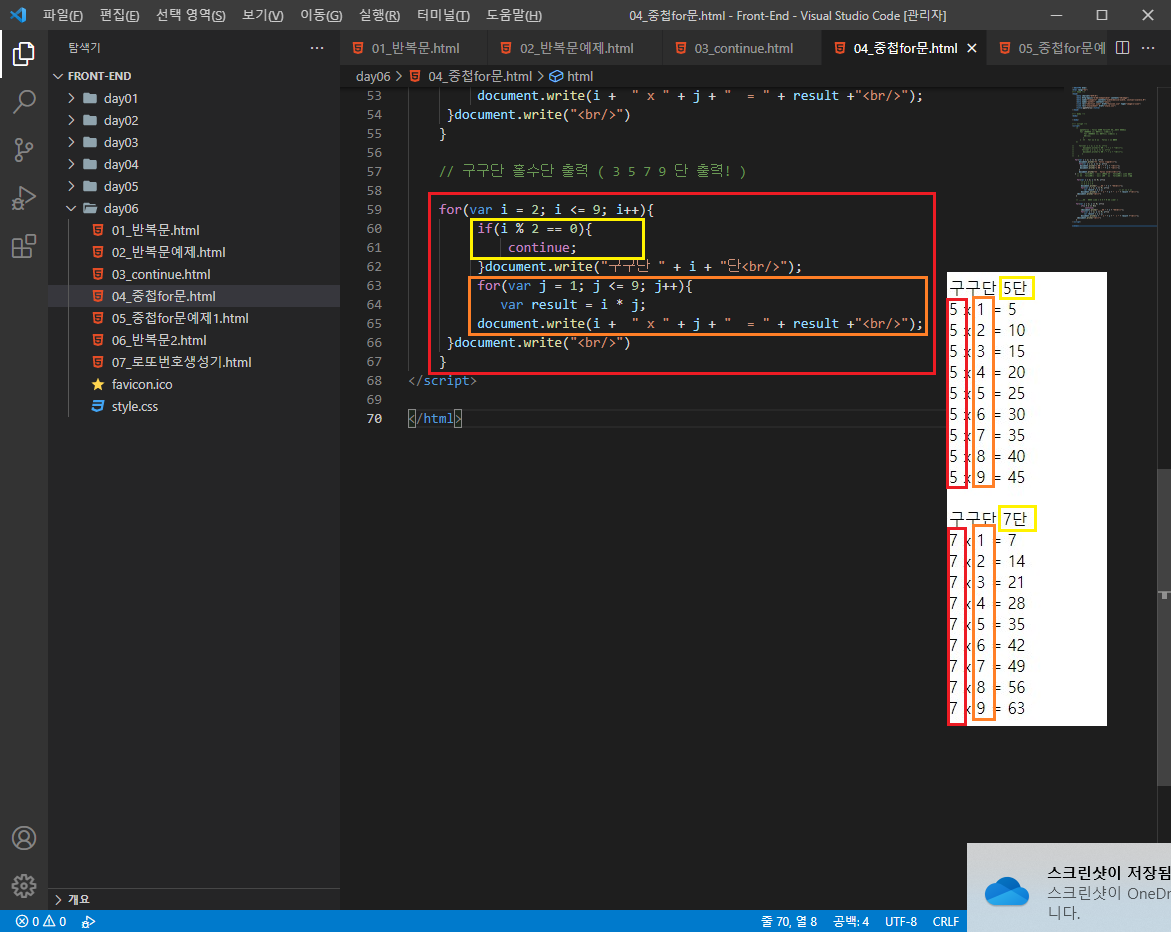
Task: Click the VS Code logo icon
Action: [18, 15]
